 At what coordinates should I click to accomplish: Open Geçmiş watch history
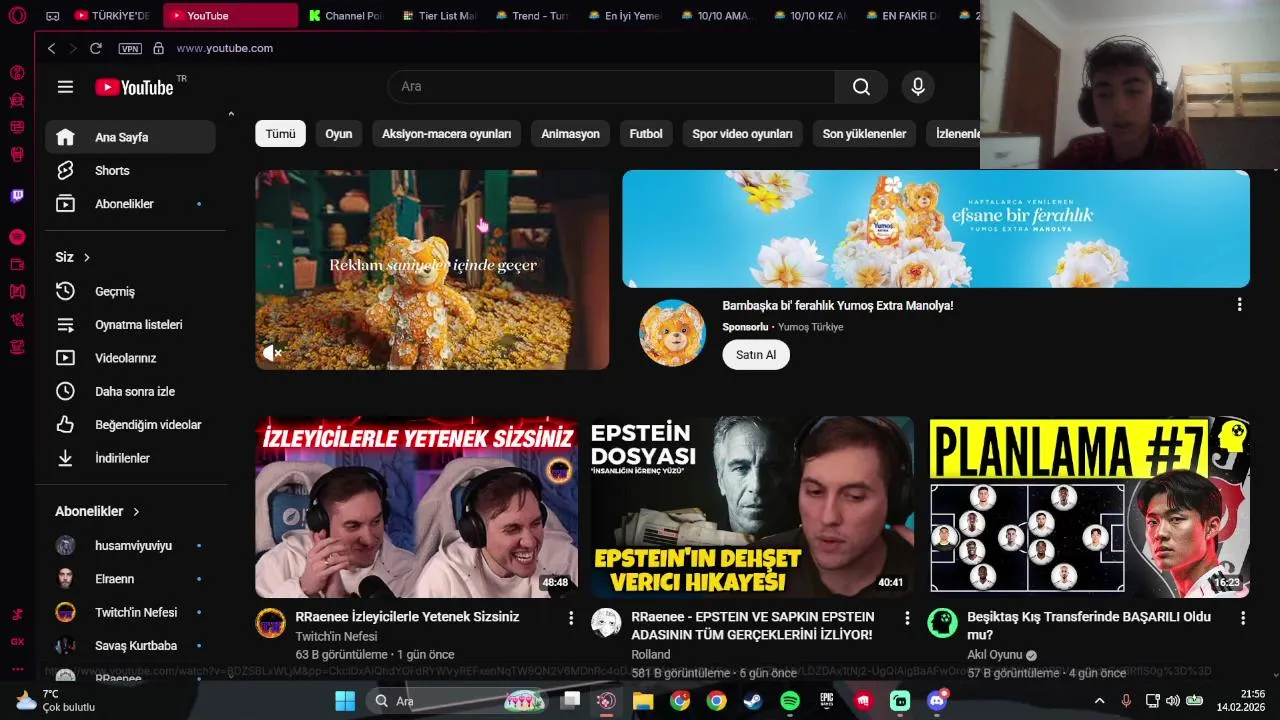[130, 291]
